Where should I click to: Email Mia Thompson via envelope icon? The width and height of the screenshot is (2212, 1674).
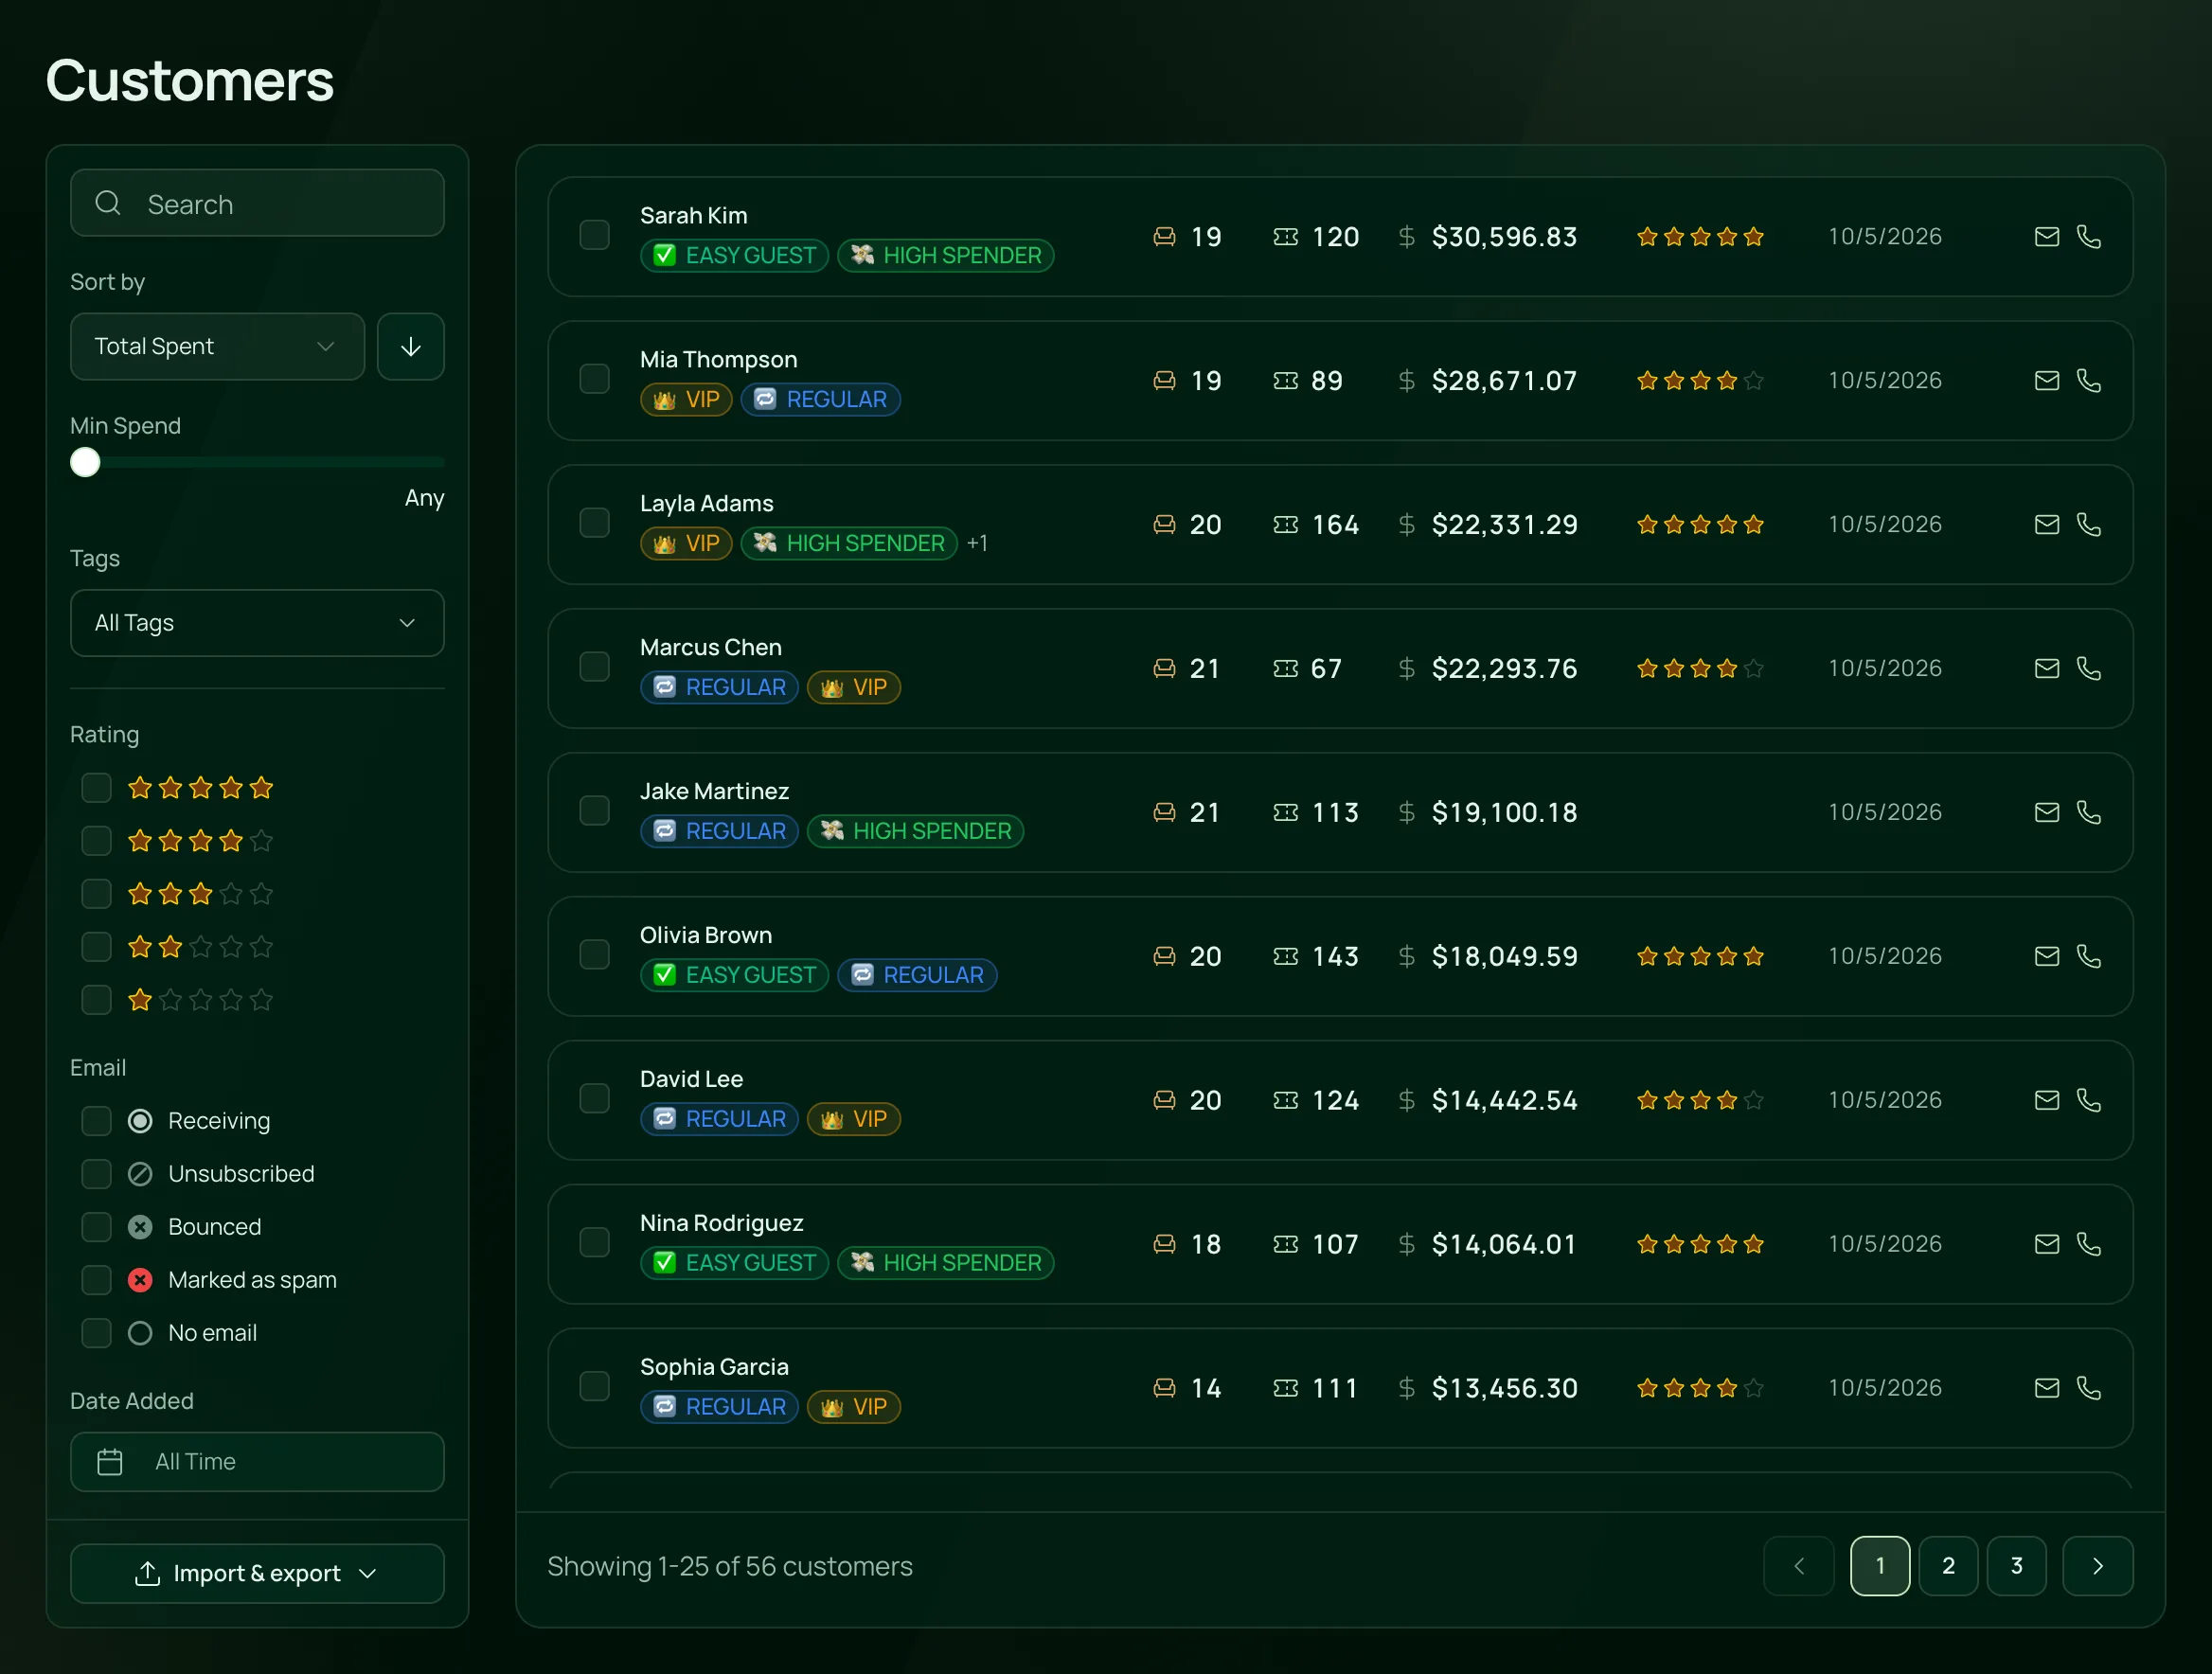click(2046, 381)
